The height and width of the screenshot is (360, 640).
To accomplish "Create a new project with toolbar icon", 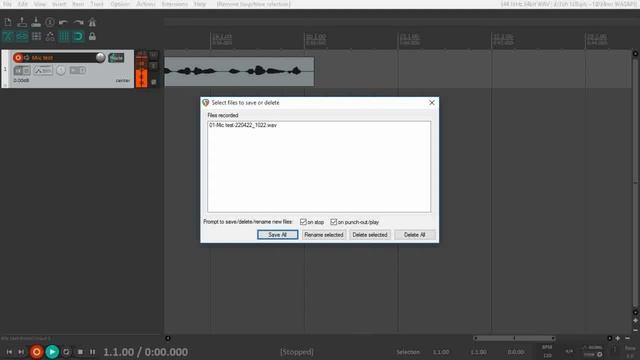I will pyautogui.click(x=8, y=22).
